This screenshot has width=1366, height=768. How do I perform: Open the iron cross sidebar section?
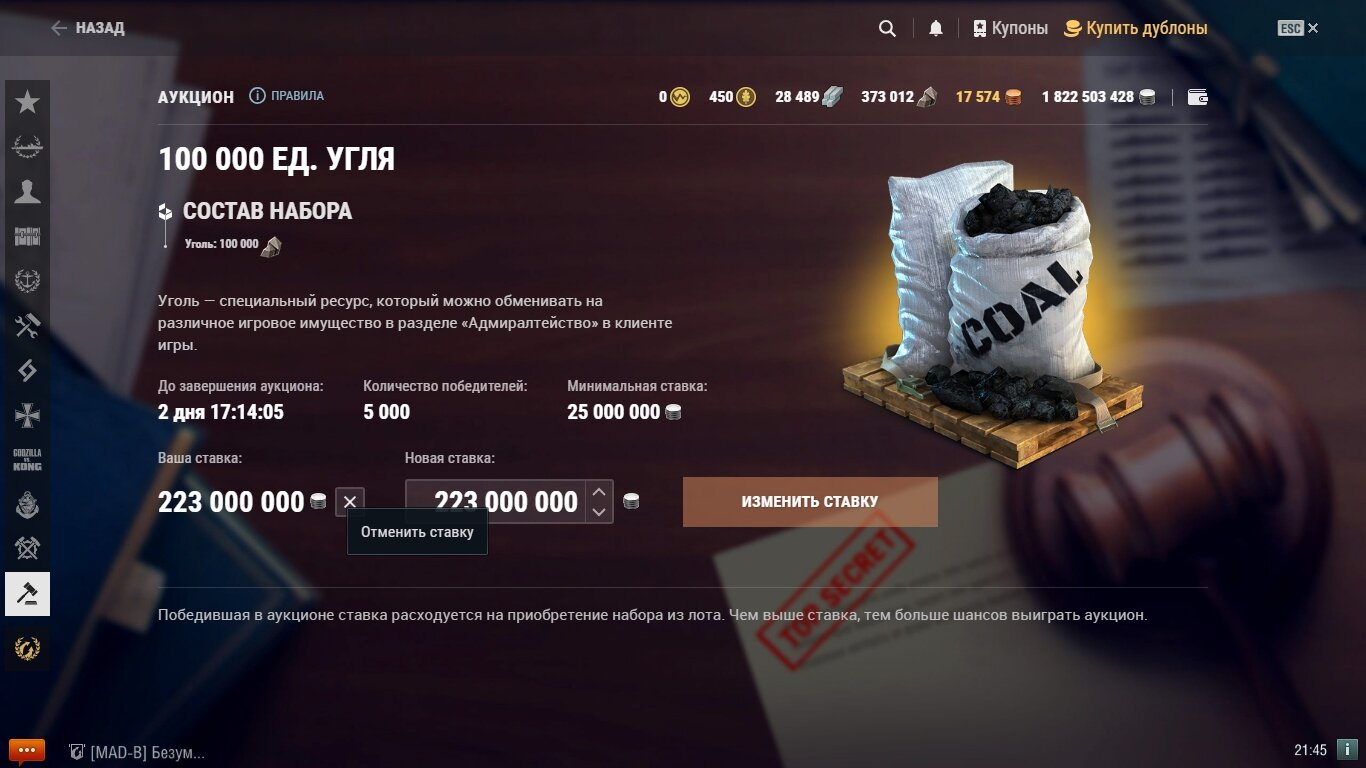(x=27, y=415)
